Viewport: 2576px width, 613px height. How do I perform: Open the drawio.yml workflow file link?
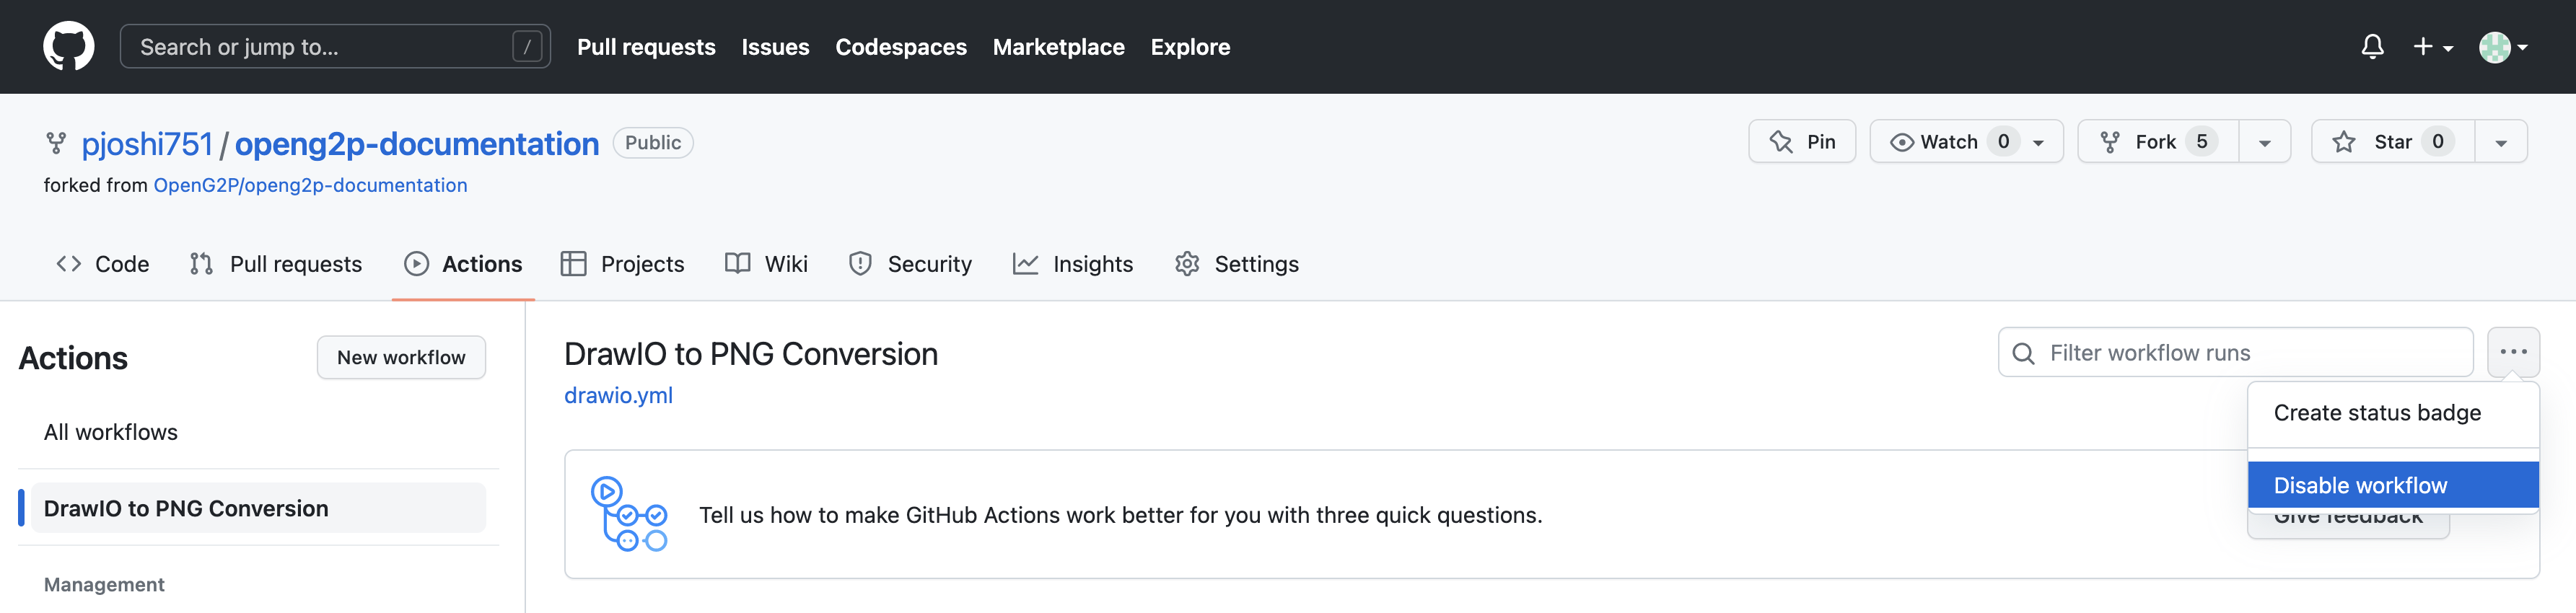618,395
